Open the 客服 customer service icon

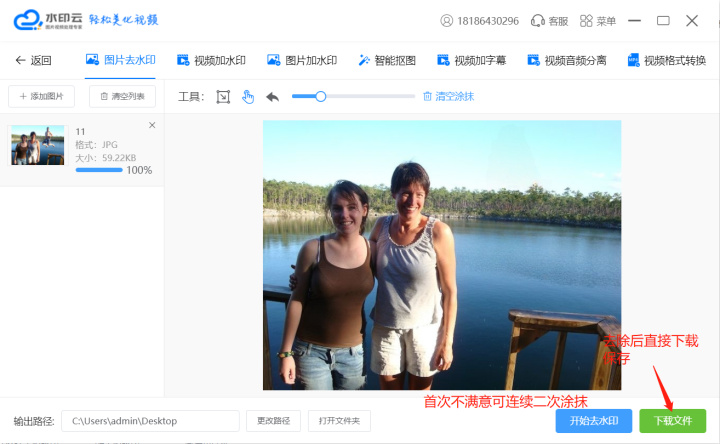pyautogui.click(x=549, y=21)
